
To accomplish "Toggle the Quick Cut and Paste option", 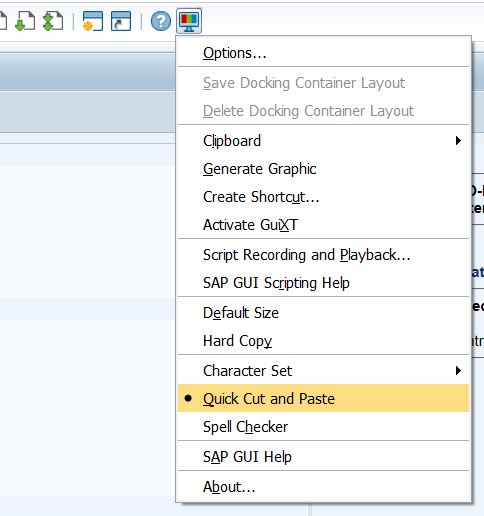I will click(323, 398).
